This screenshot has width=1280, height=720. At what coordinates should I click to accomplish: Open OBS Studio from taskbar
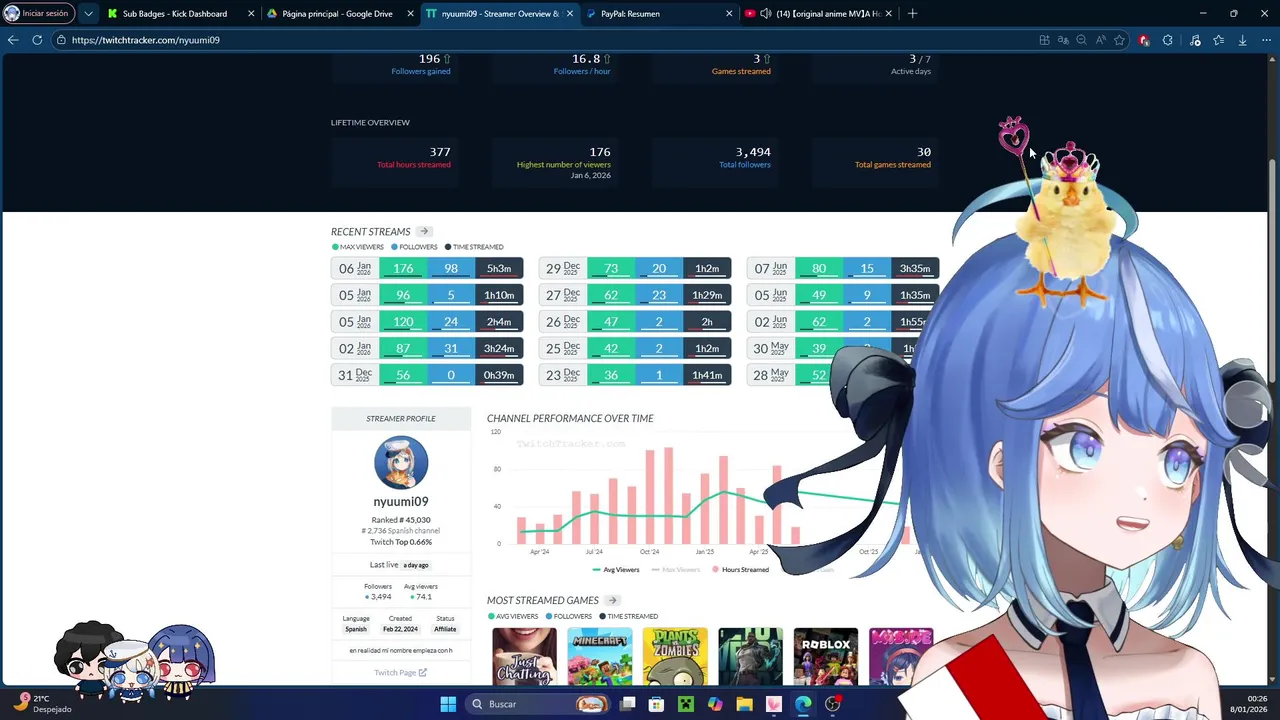pos(832,704)
